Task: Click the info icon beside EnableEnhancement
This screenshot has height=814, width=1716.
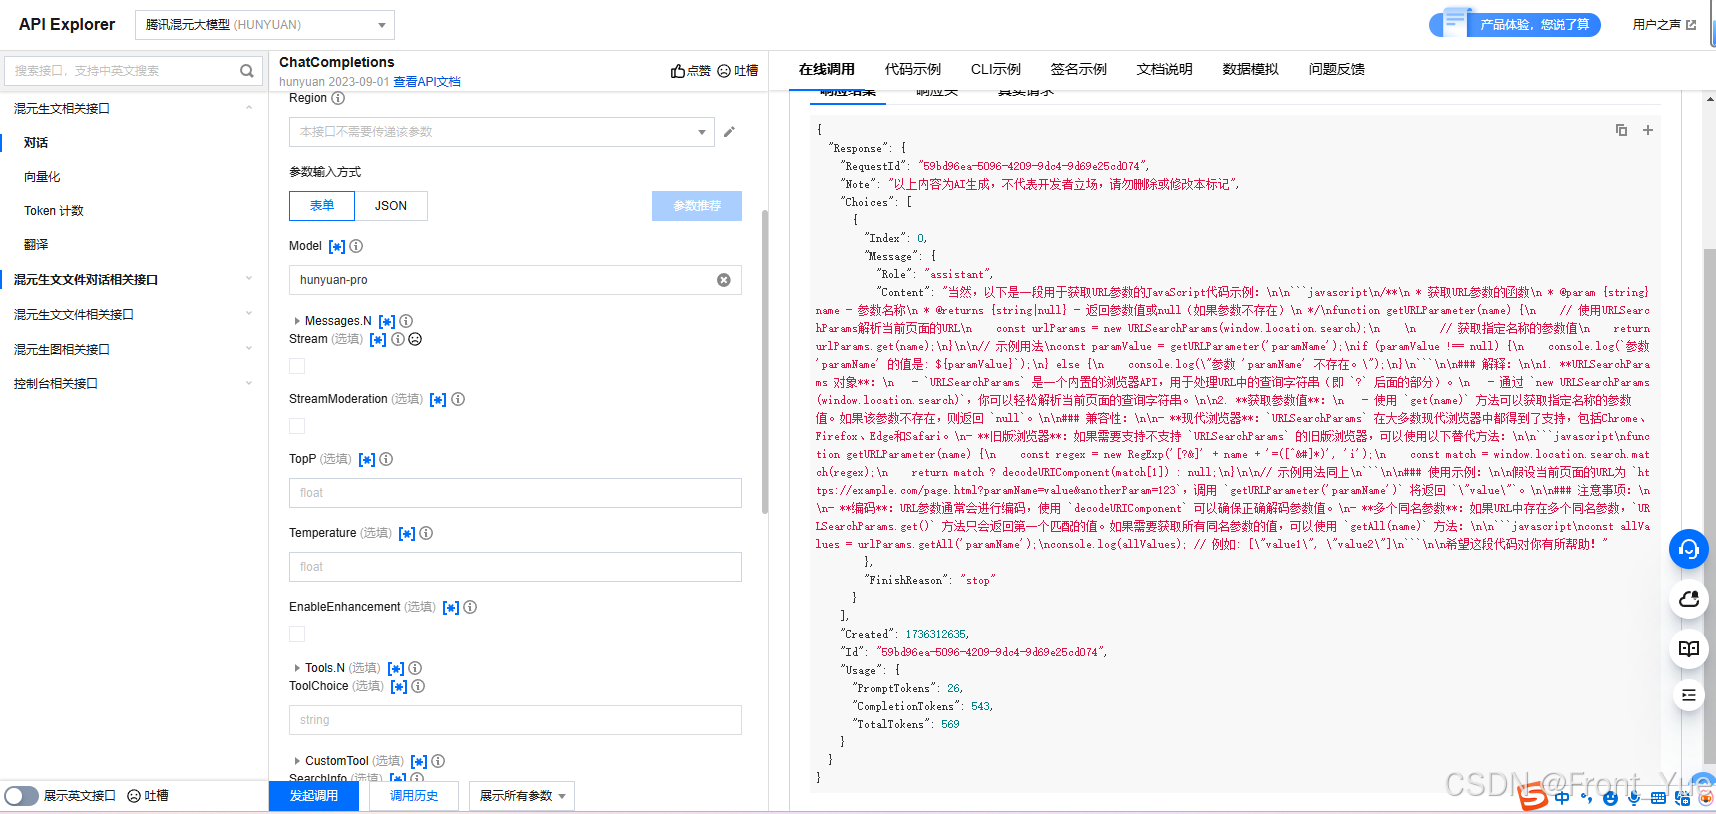Action: [x=470, y=607]
